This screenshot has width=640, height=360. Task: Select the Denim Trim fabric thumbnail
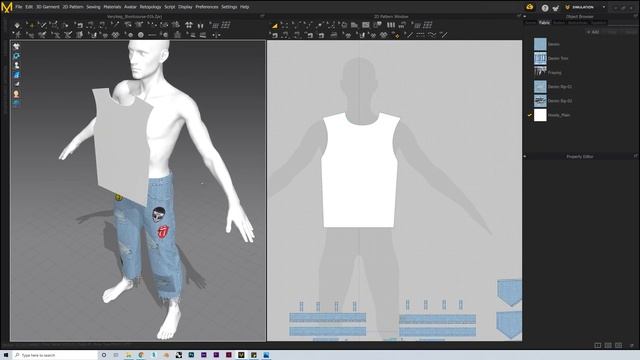pyautogui.click(x=540, y=58)
